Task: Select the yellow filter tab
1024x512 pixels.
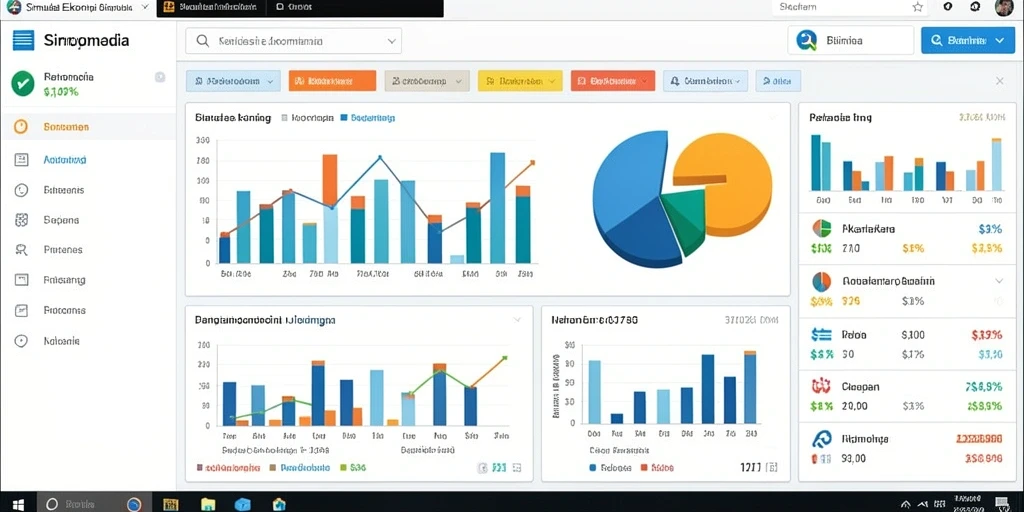Action: point(520,81)
